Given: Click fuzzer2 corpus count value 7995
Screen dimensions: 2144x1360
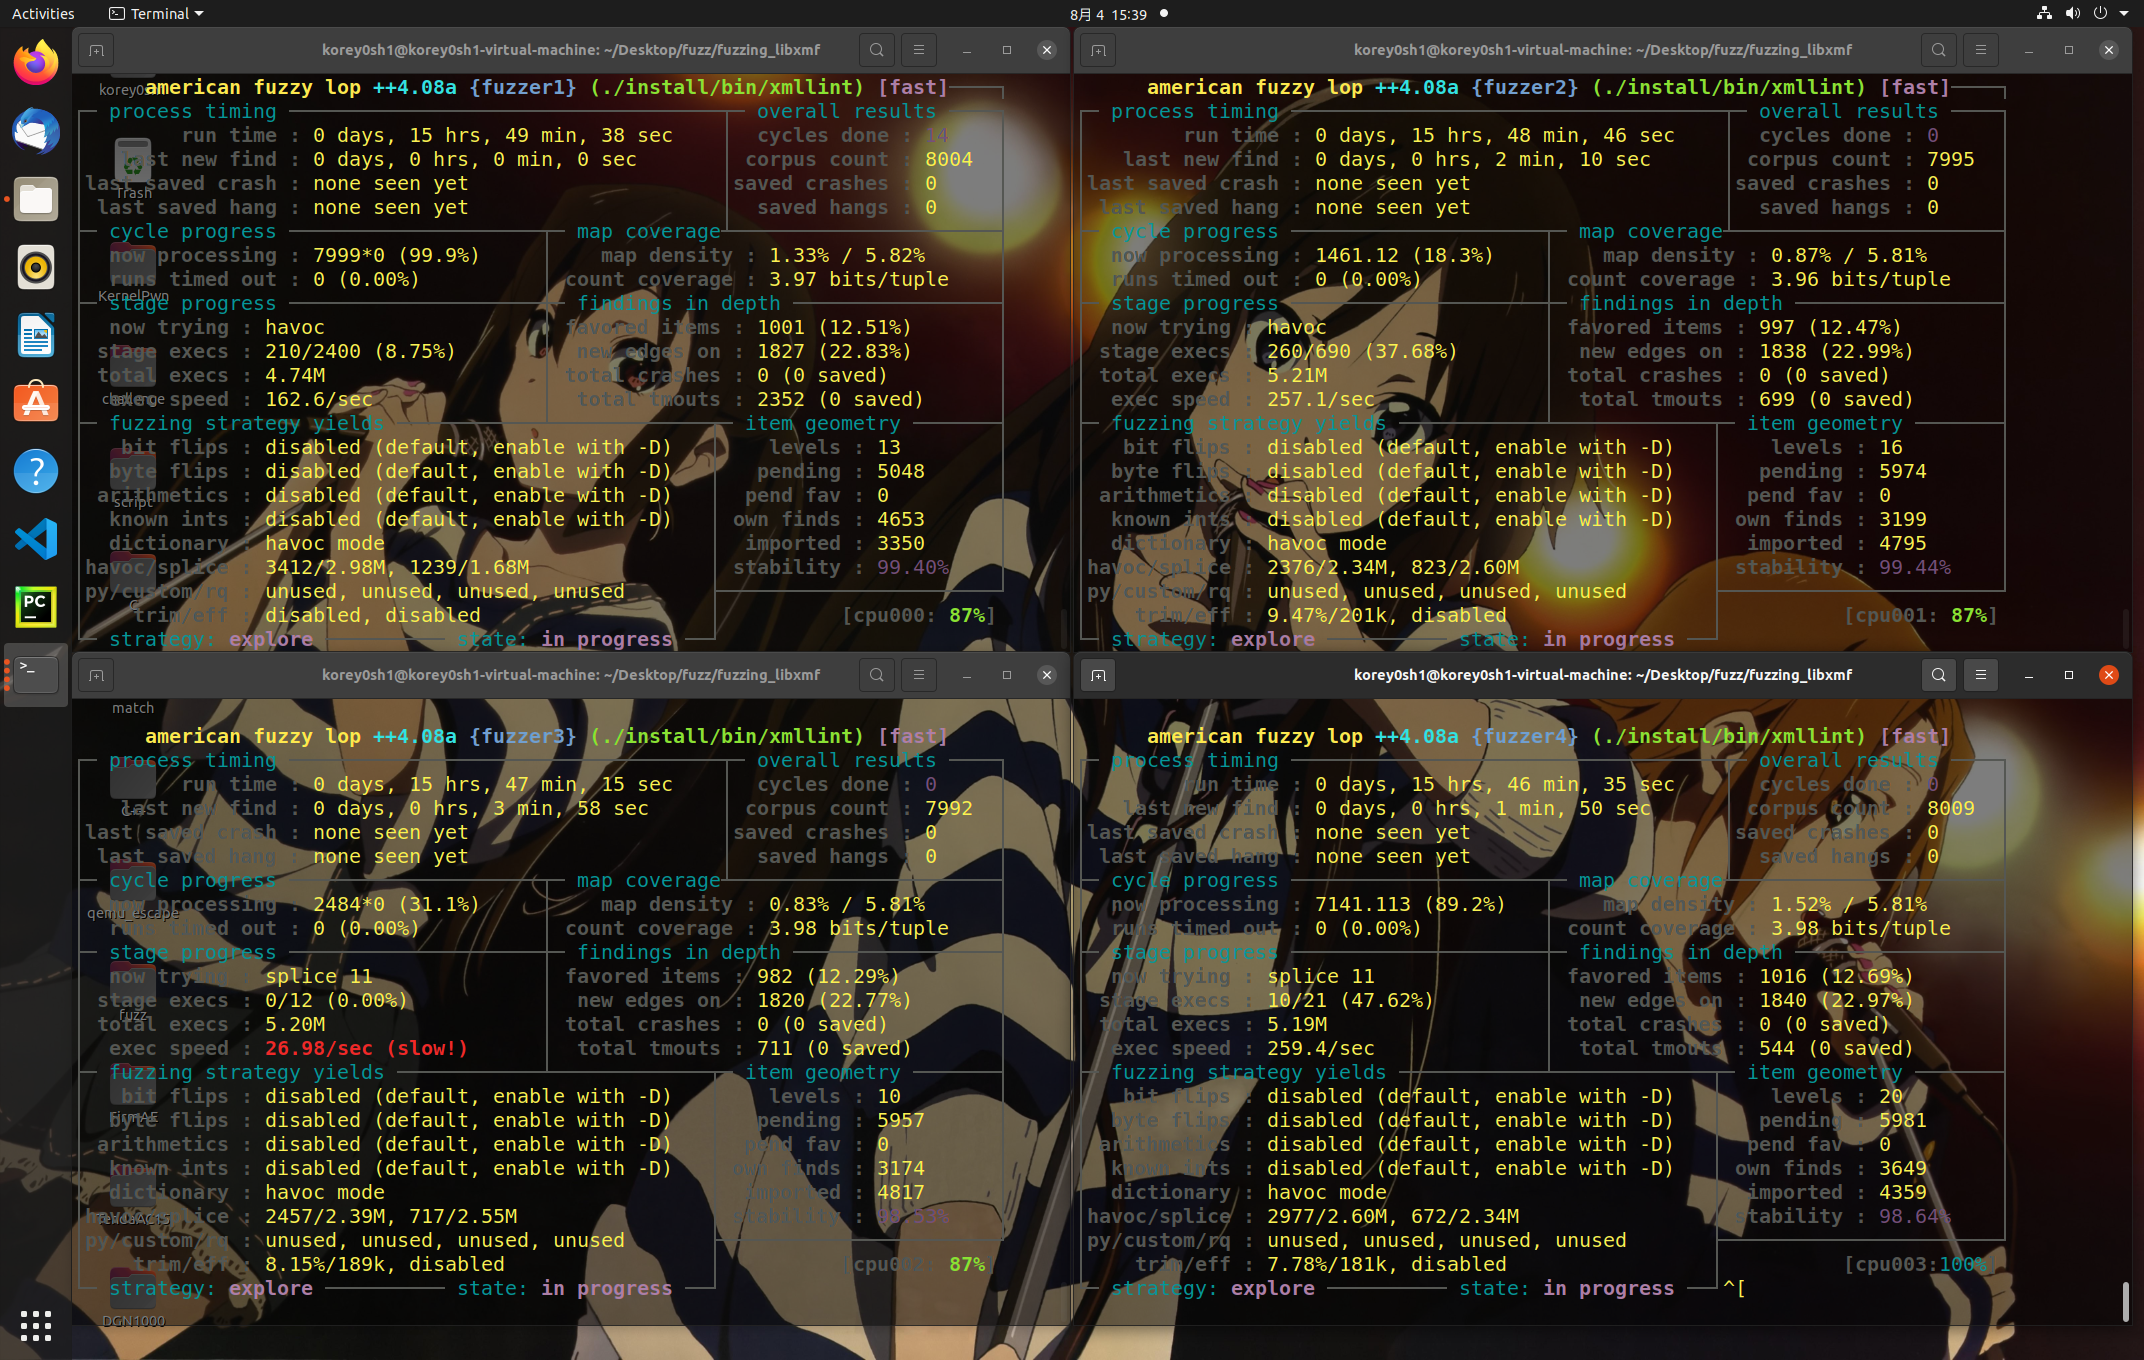Looking at the screenshot, I should coord(1951,159).
